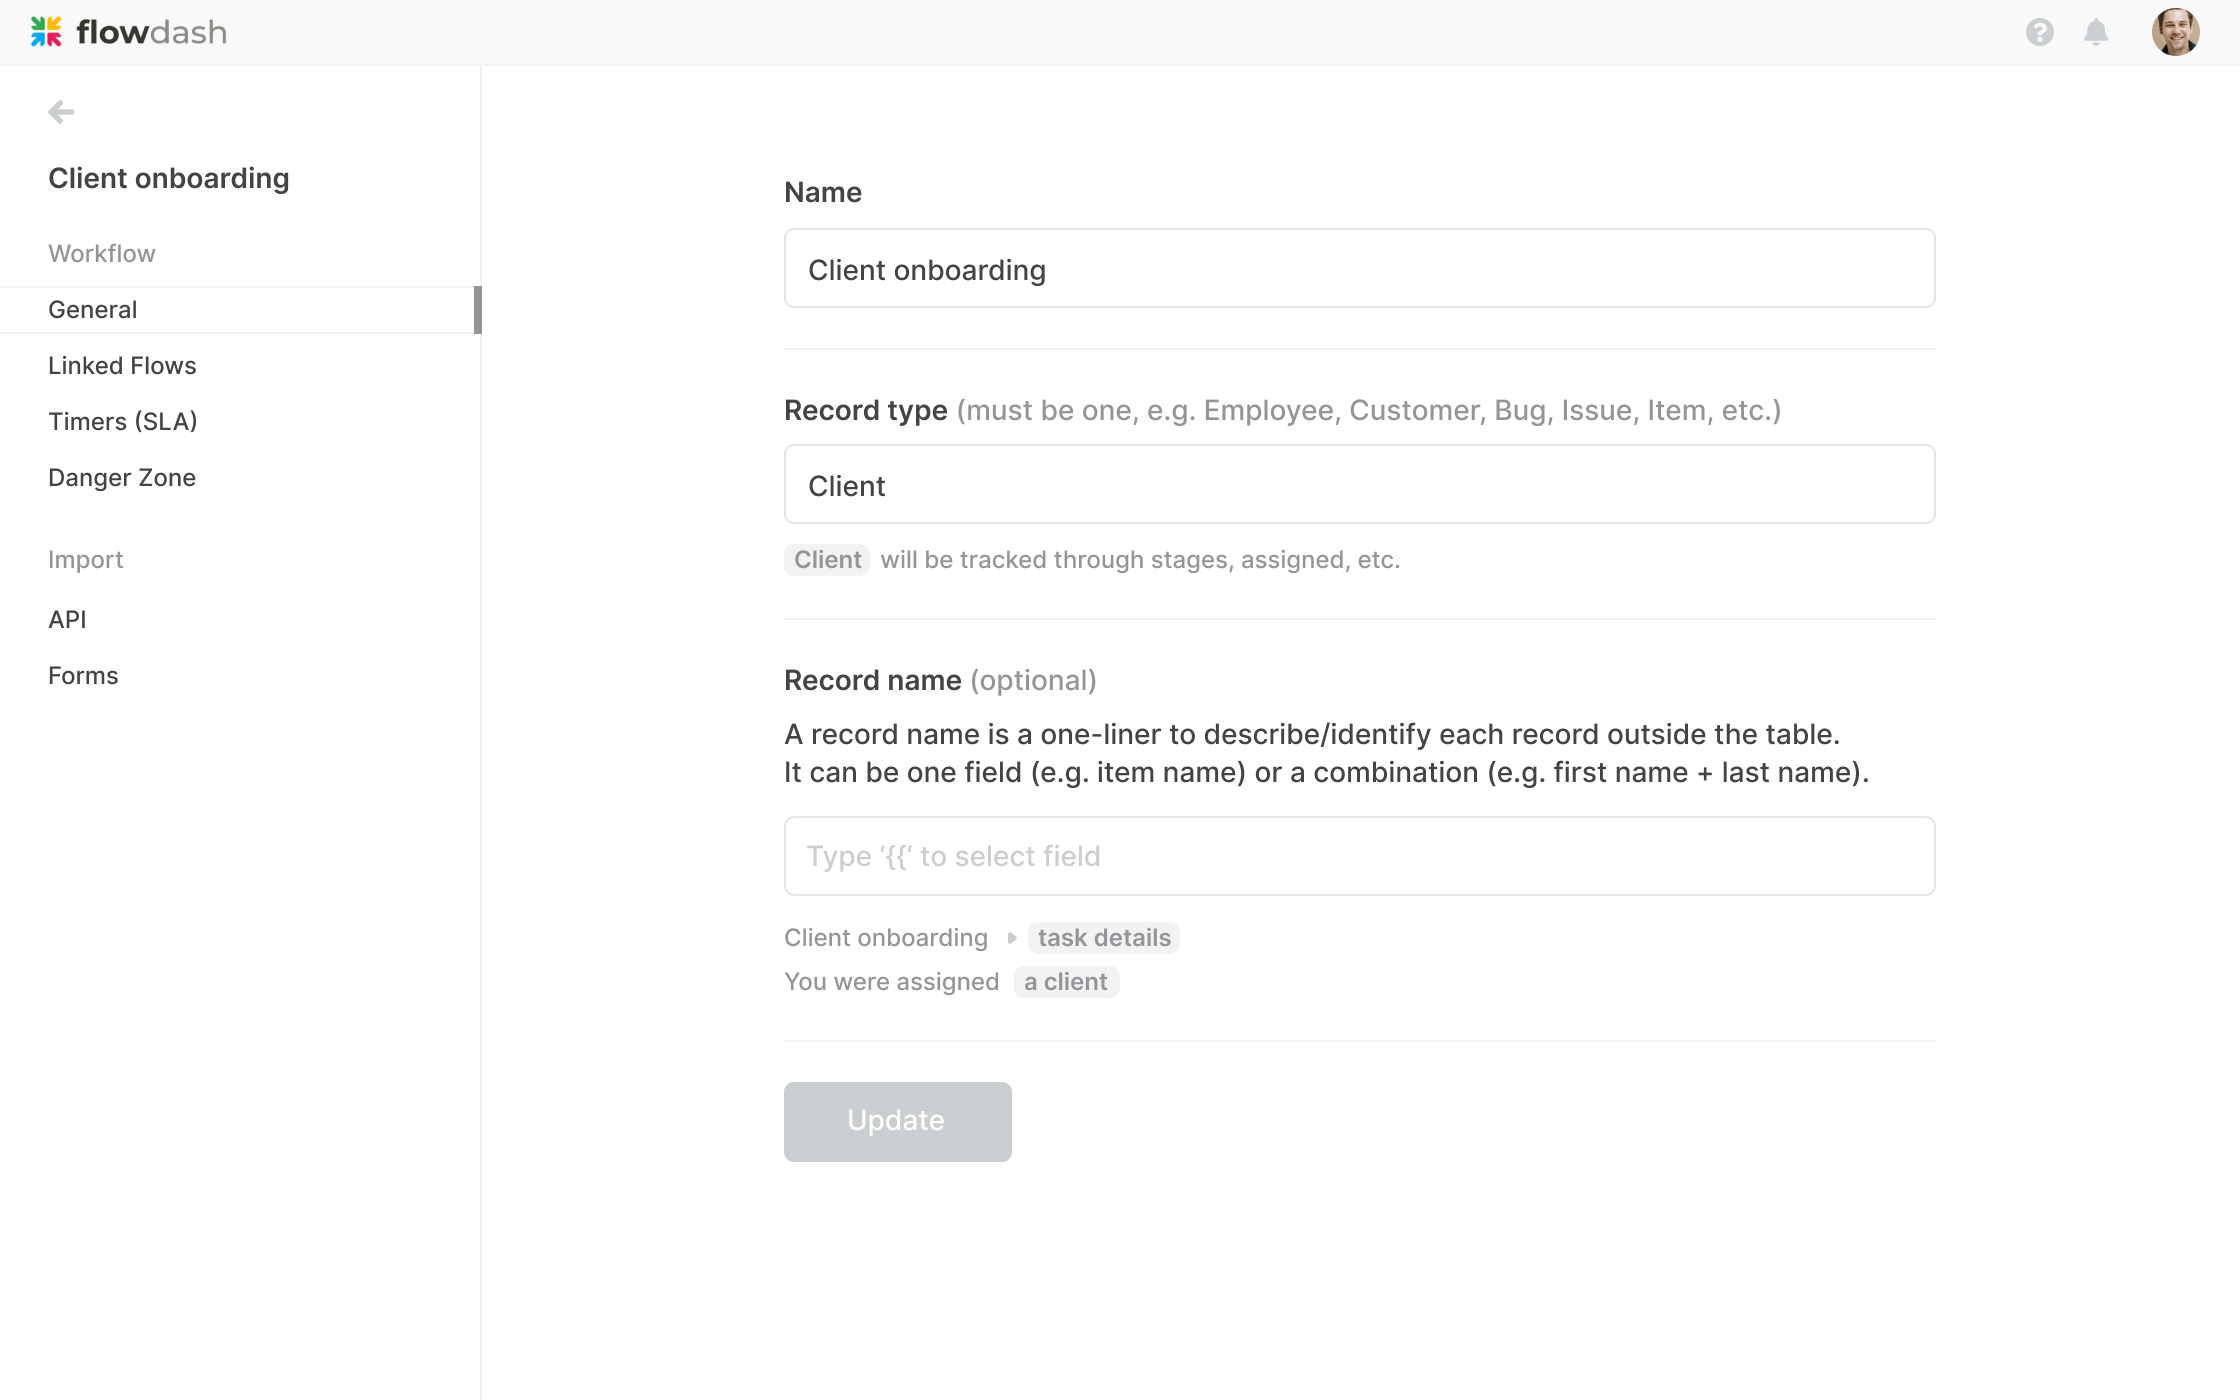Open the API import page
Viewport: 2240px width, 1400px height.
tap(67, 620)
